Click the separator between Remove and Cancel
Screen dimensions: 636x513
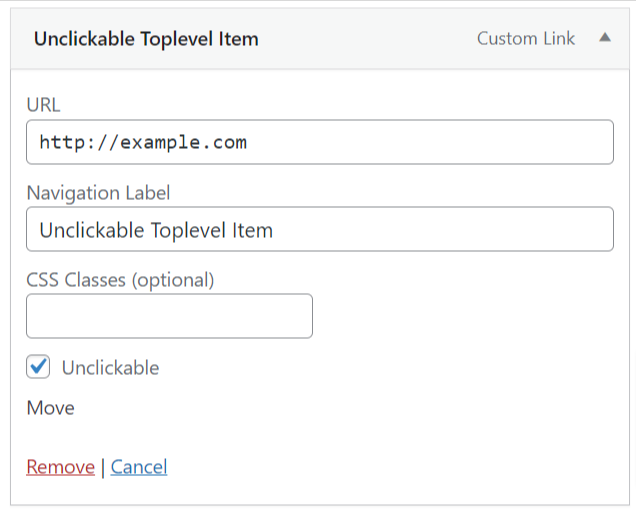pyautogui.click(x=103, y=467)
